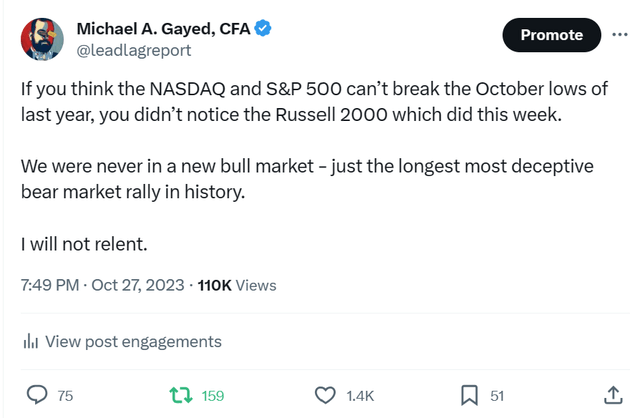
Task: Click the 159 retweets count
Action: tap(213, 396)
